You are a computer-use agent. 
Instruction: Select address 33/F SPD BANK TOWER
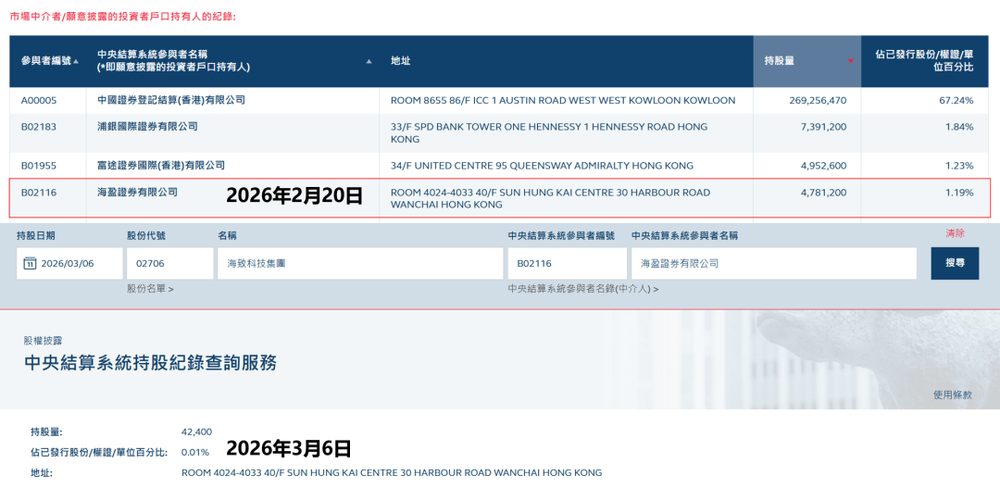pyautogui.click(x=549, y=133)
